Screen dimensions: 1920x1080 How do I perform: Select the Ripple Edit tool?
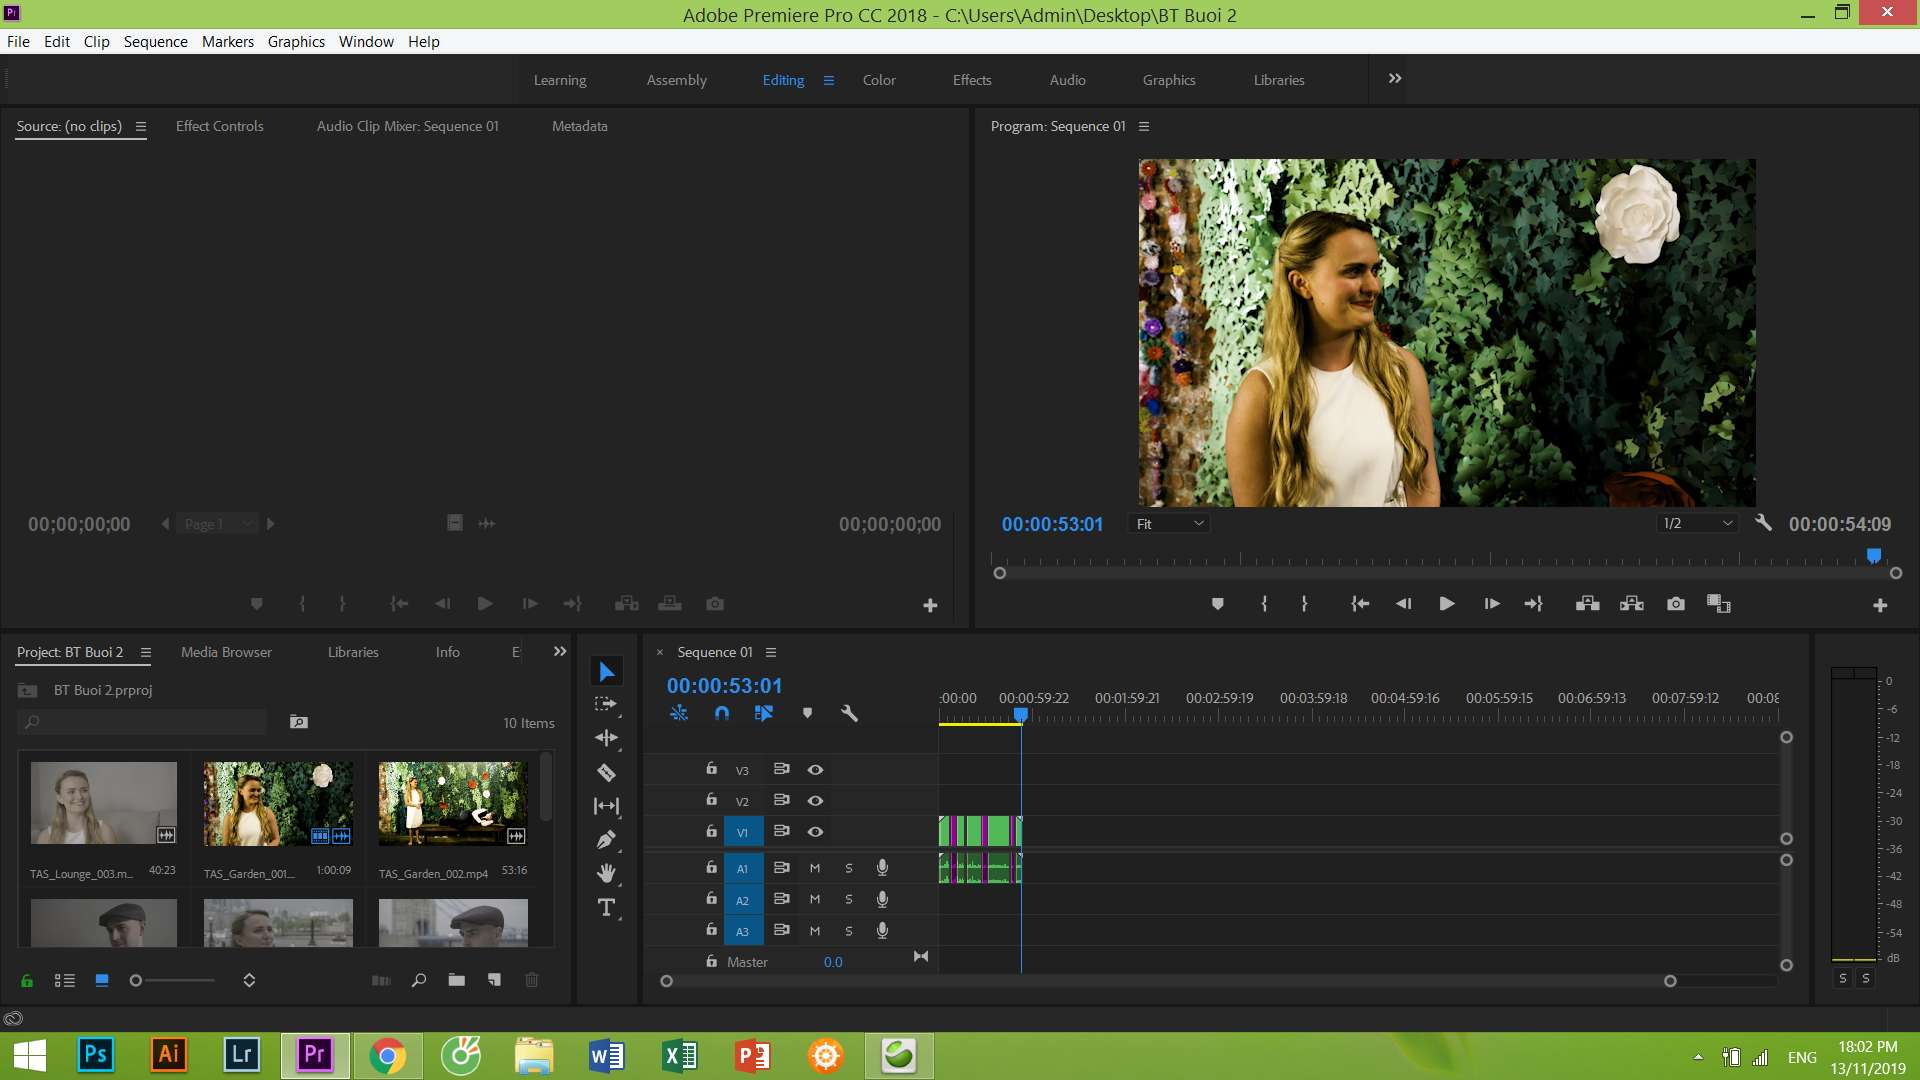click(606, 738)
